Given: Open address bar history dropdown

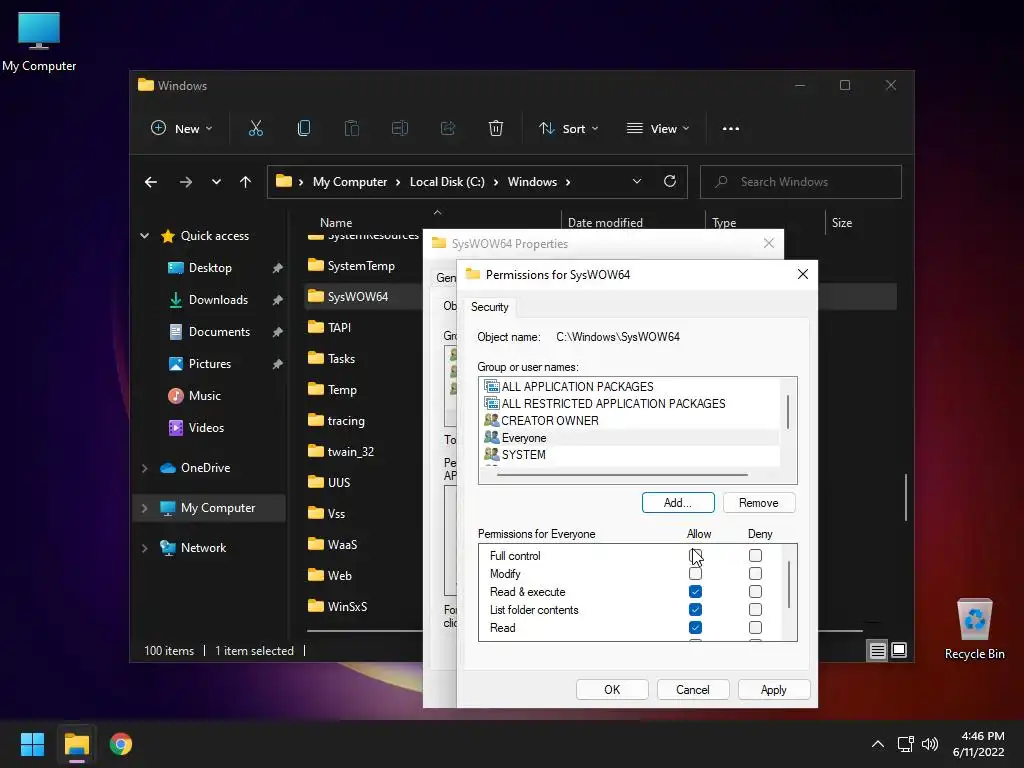Looking at the screenshot, I should click(x=637, y=182).
